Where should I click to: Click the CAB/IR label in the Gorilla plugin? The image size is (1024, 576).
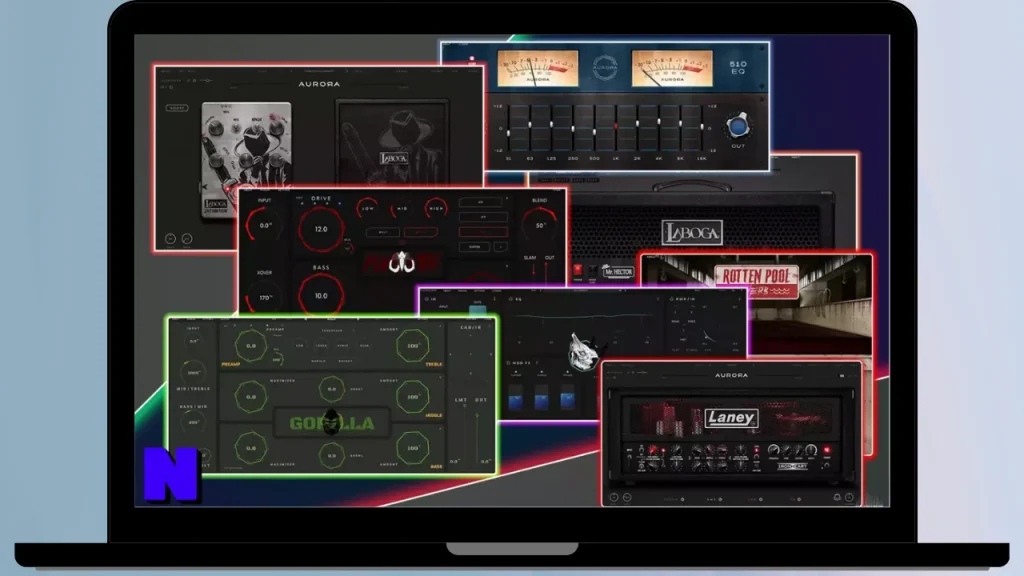pos(470,327)
